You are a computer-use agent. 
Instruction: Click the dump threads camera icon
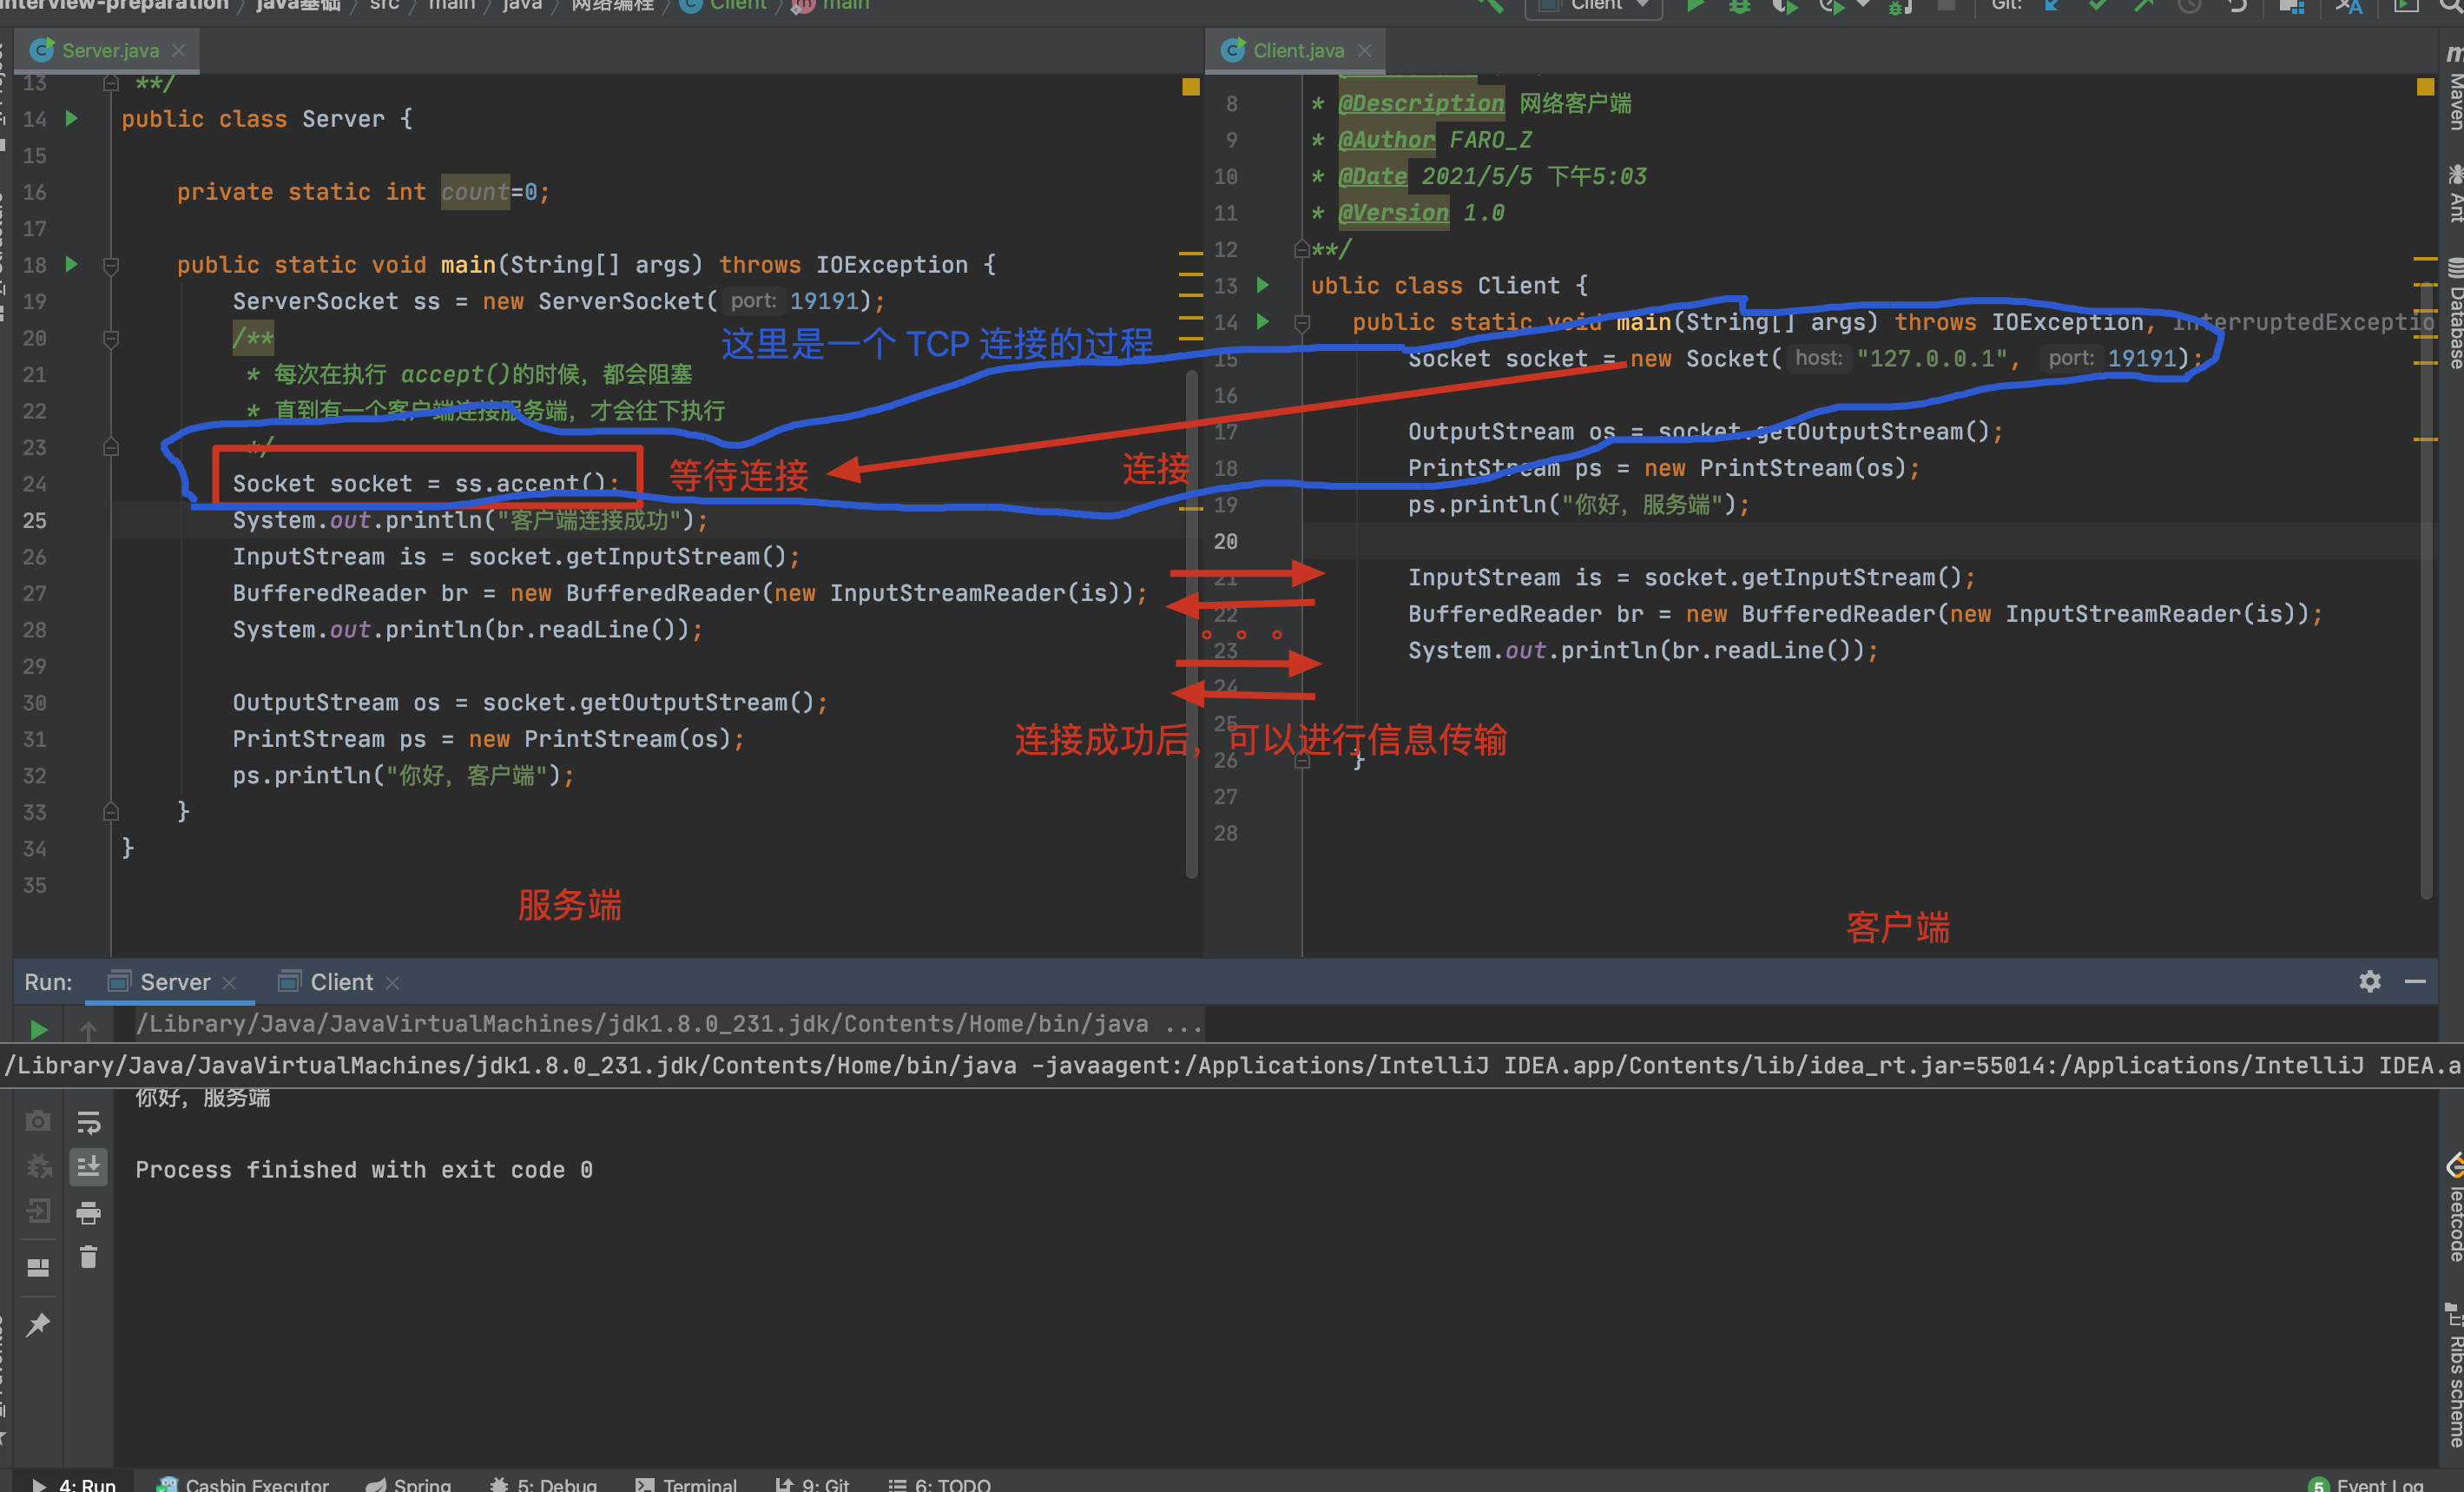coord(38,1121)
